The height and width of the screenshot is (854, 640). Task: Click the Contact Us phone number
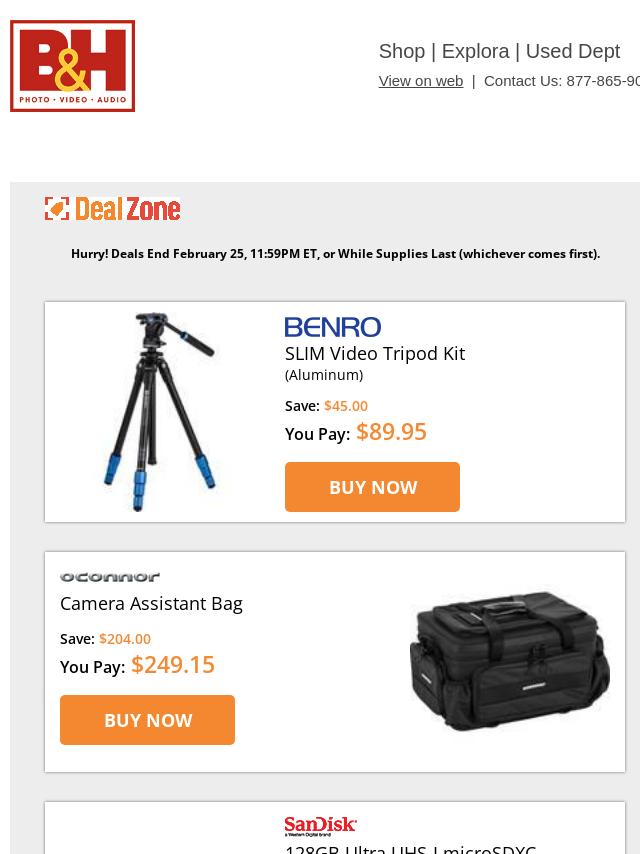click(x=603, y=81)
